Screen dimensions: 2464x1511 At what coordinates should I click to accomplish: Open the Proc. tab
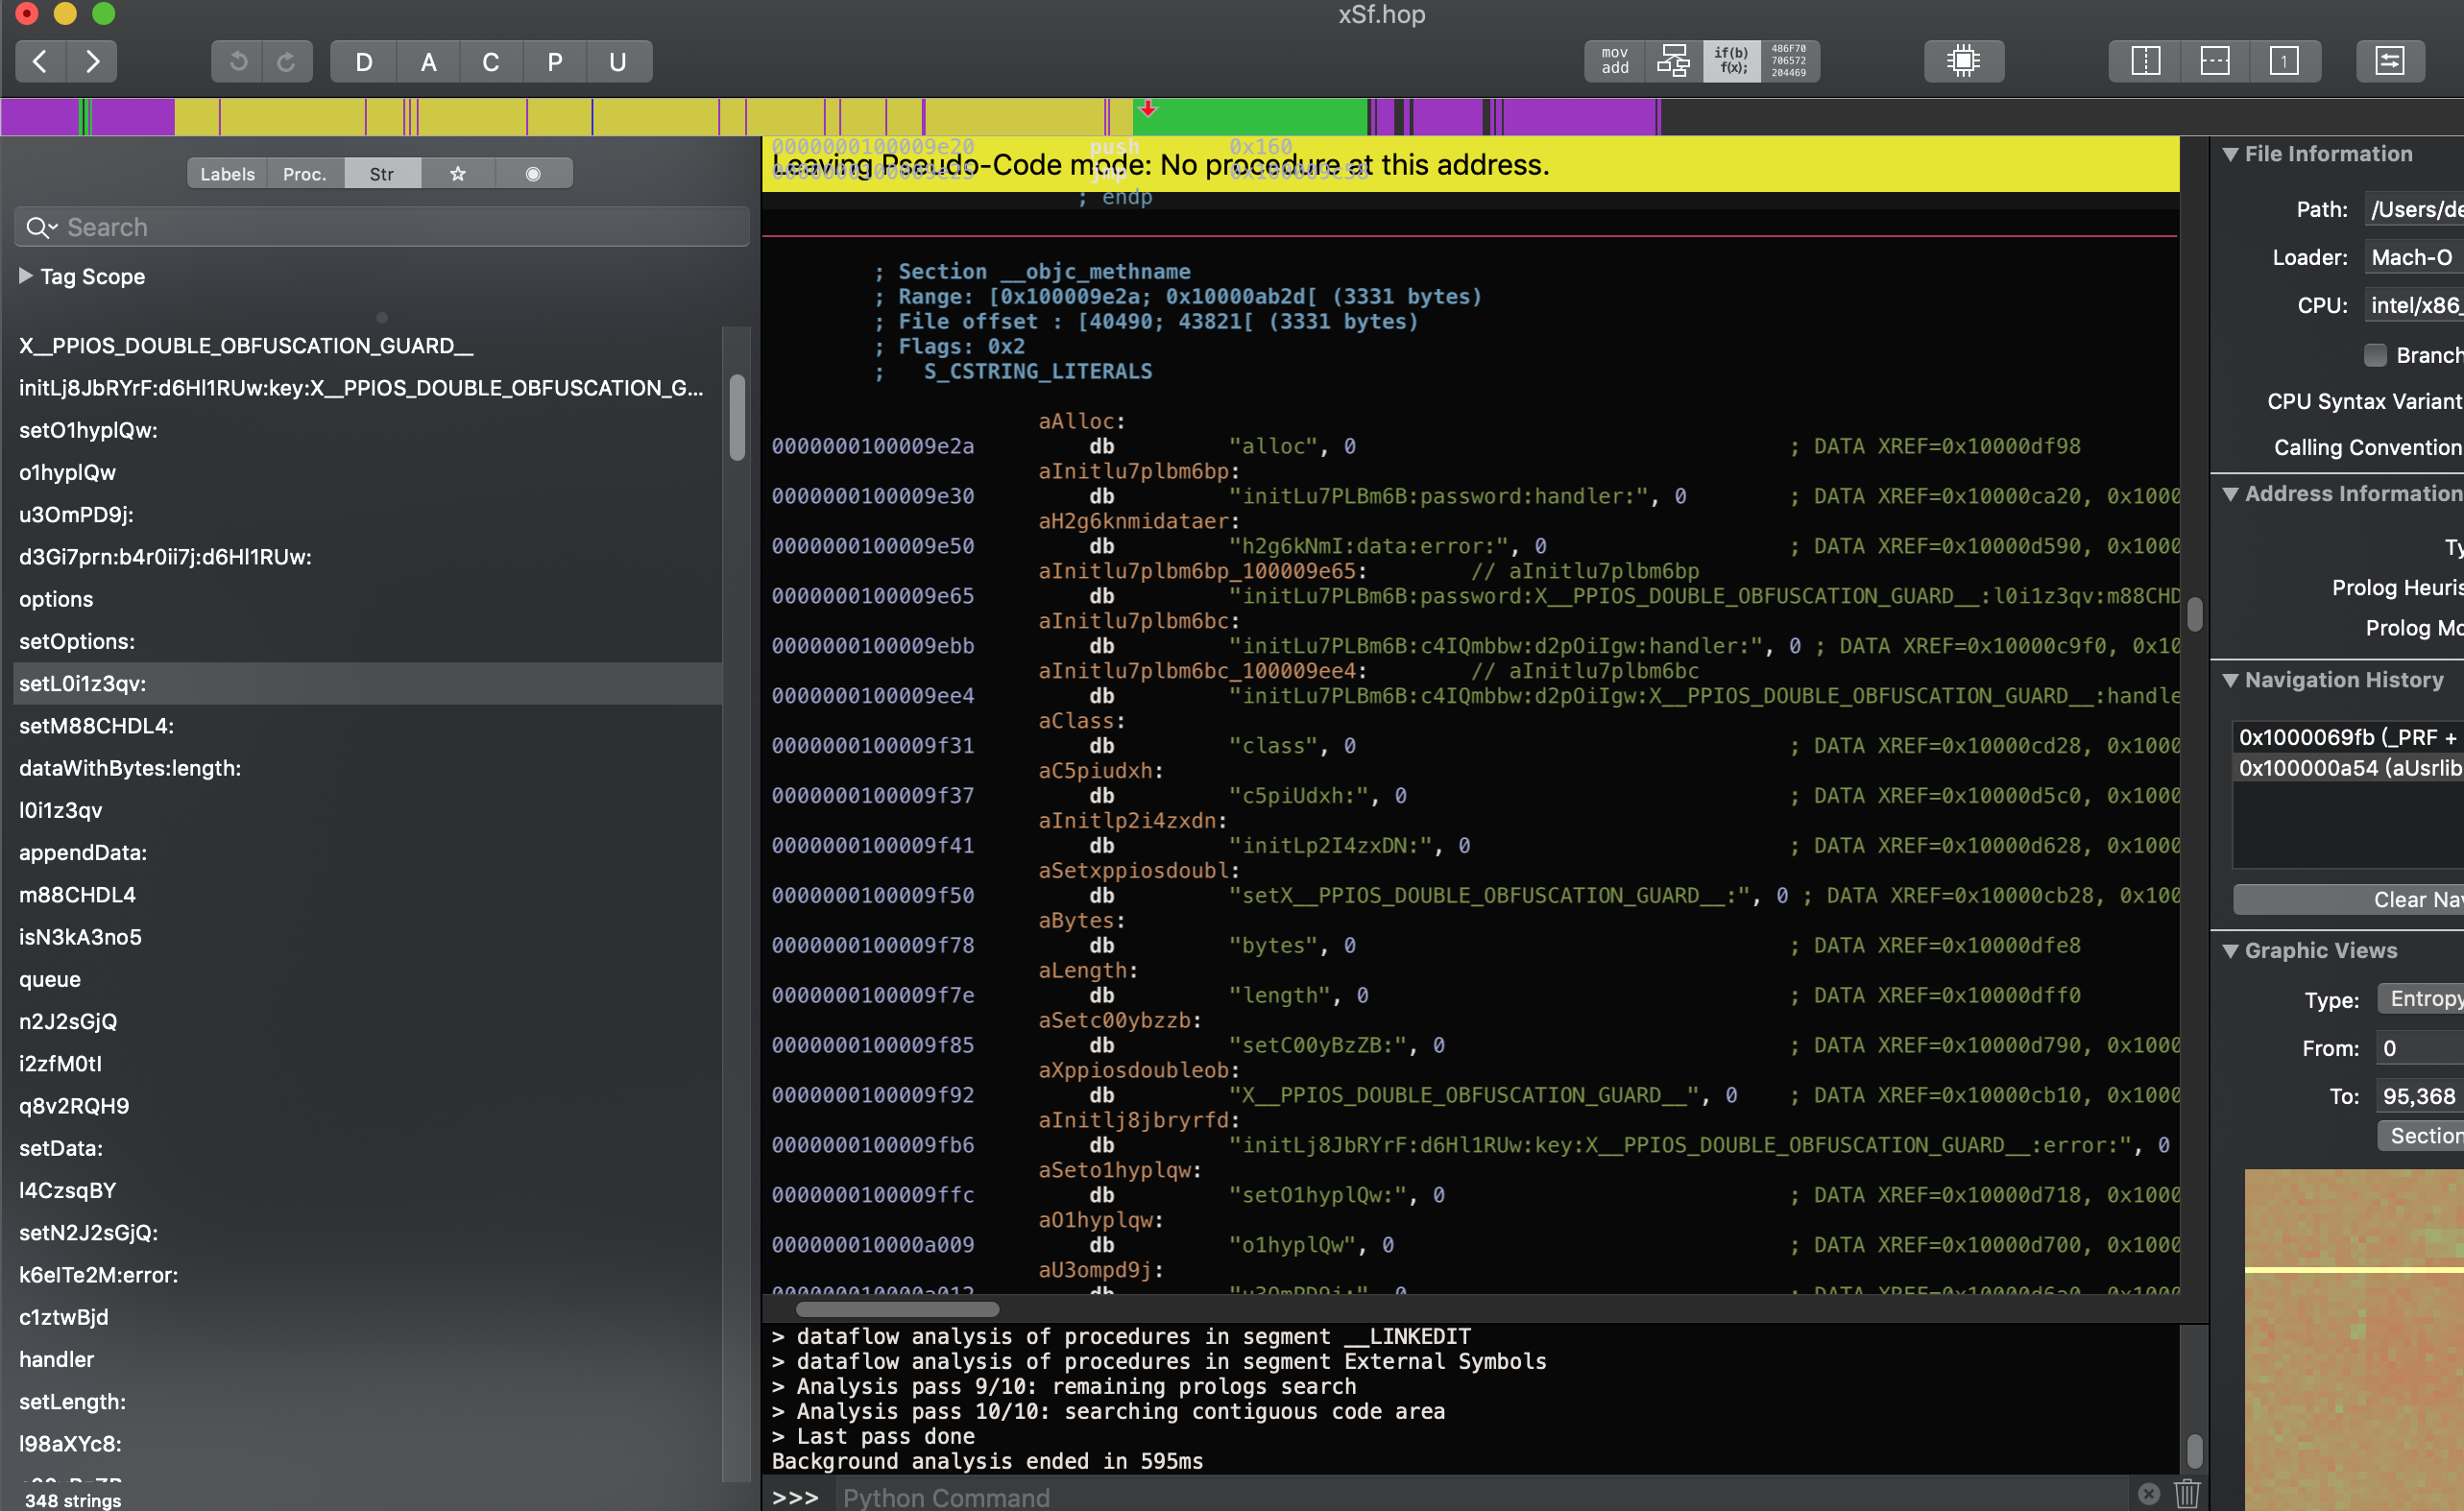[304, 174]
